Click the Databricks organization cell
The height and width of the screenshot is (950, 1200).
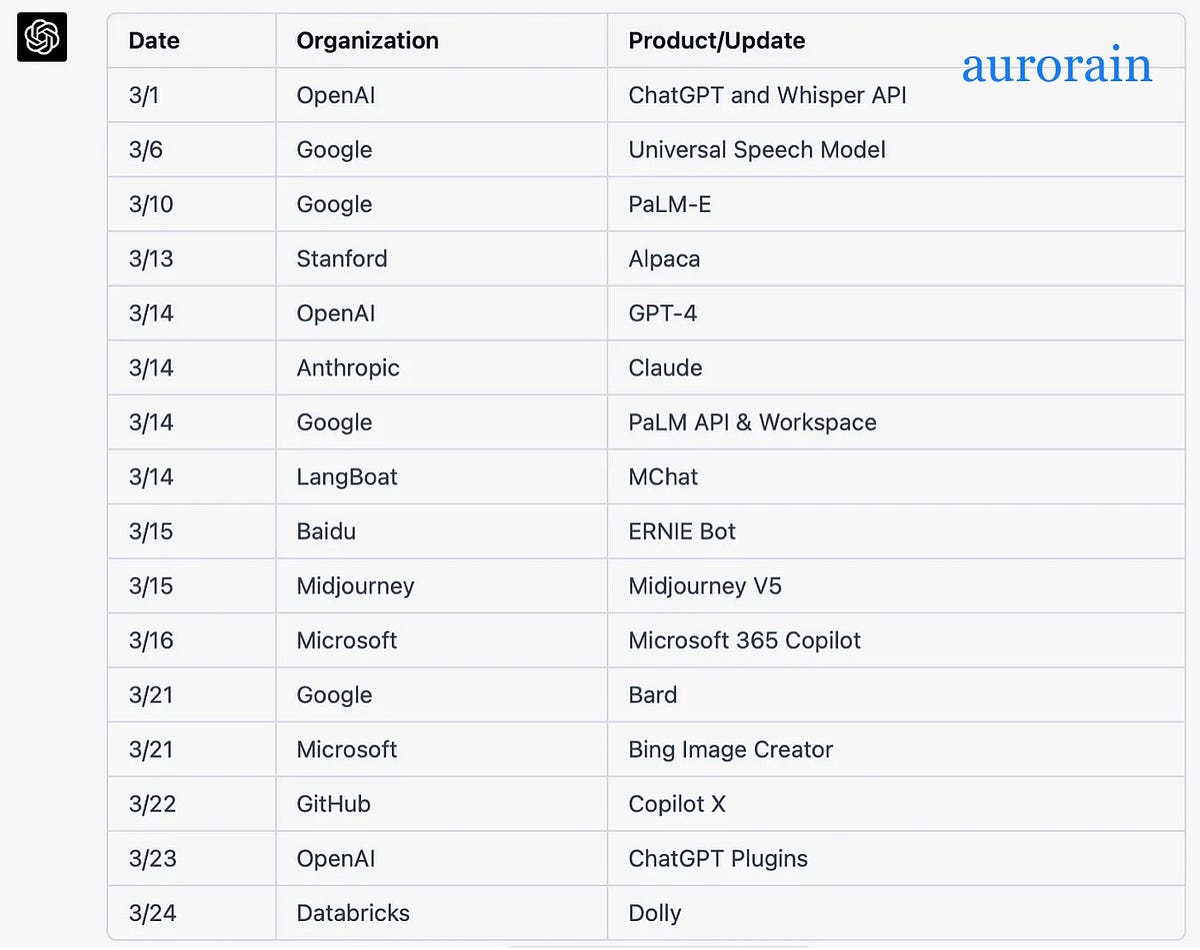point(353,913)
